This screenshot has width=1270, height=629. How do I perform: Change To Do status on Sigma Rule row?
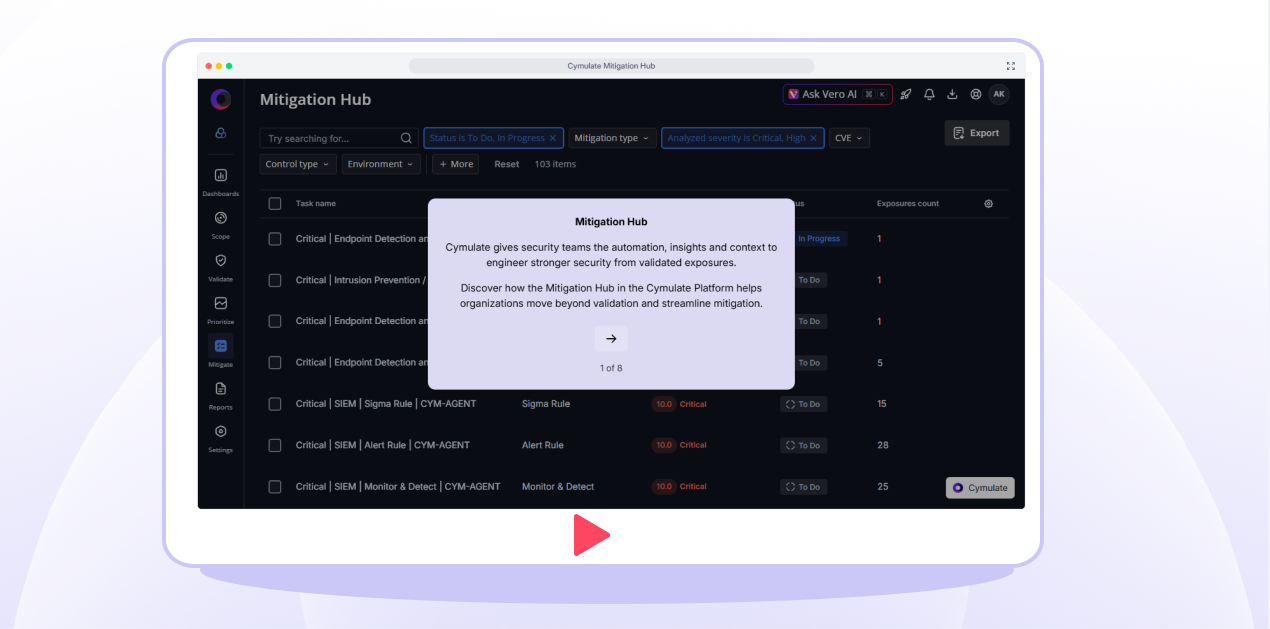coord(803,404)
